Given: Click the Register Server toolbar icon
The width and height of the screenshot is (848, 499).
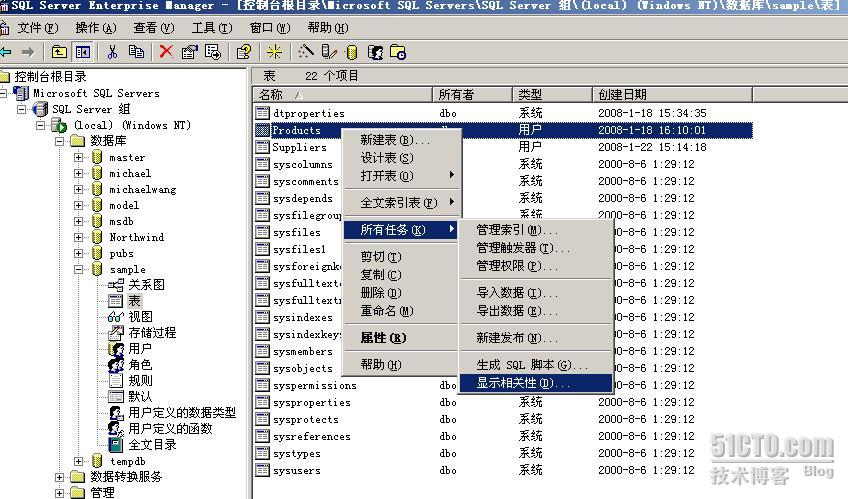Looking at the screenshot, I should point(329,52).
